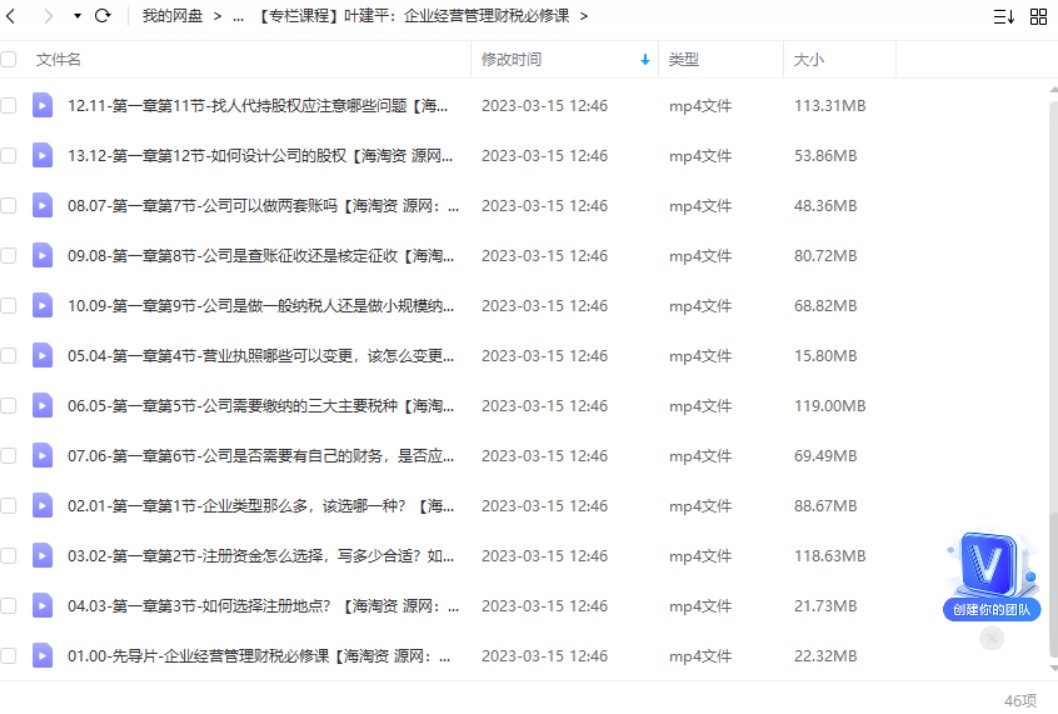Toggle the blue sort direction arrow
This screenshot has height=714, width=1058.
645,60
